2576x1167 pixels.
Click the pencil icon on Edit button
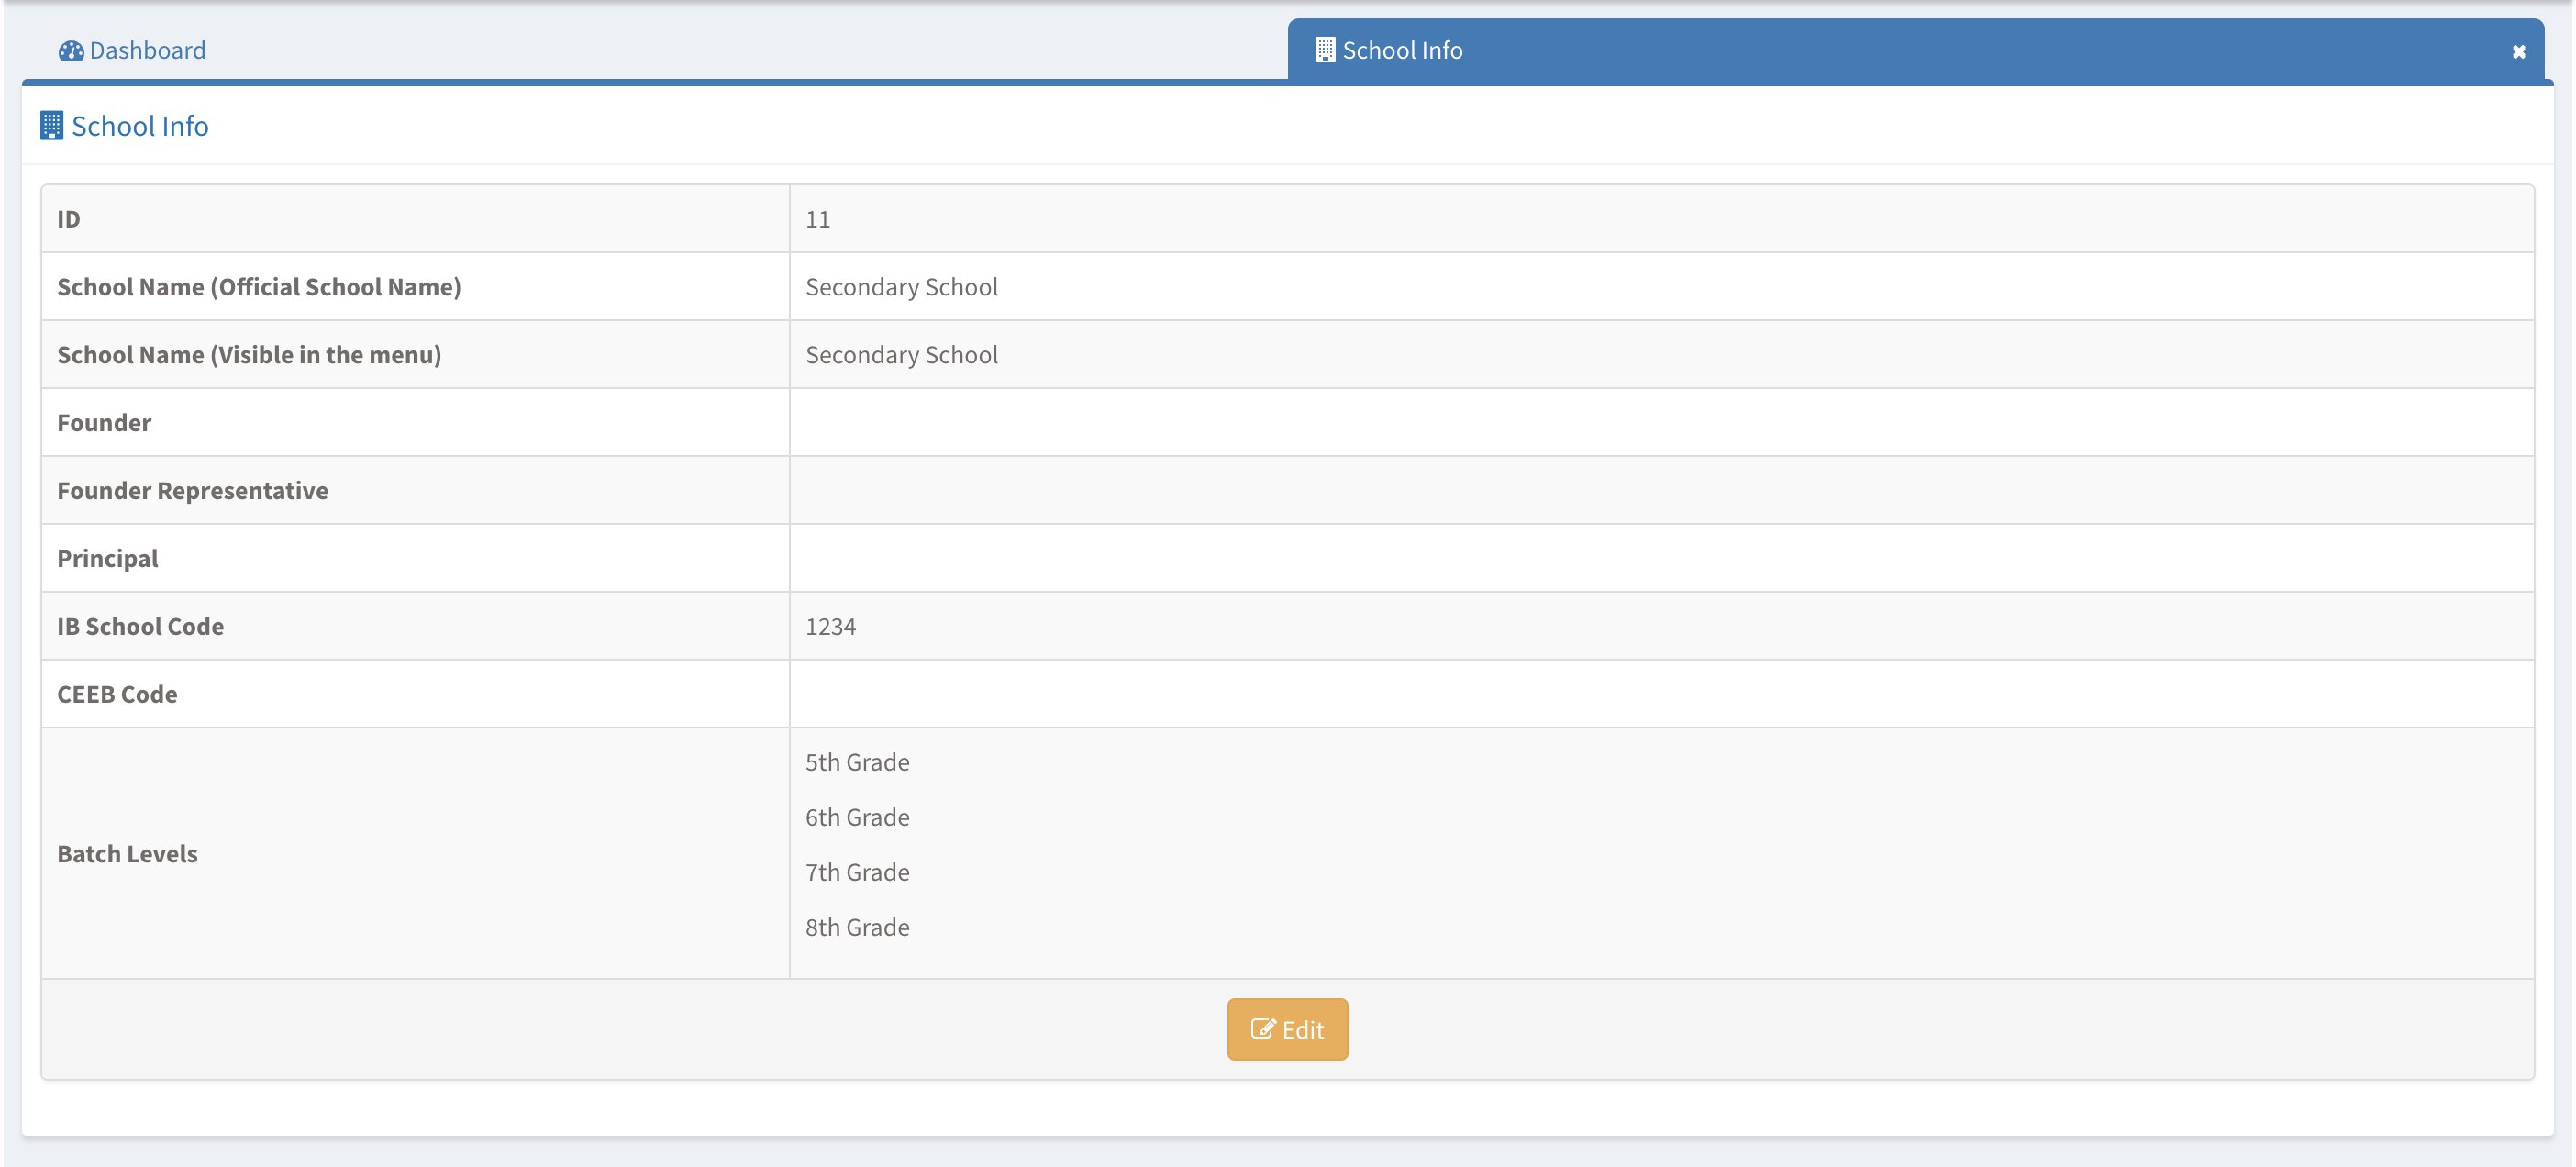point(1262,1029)
